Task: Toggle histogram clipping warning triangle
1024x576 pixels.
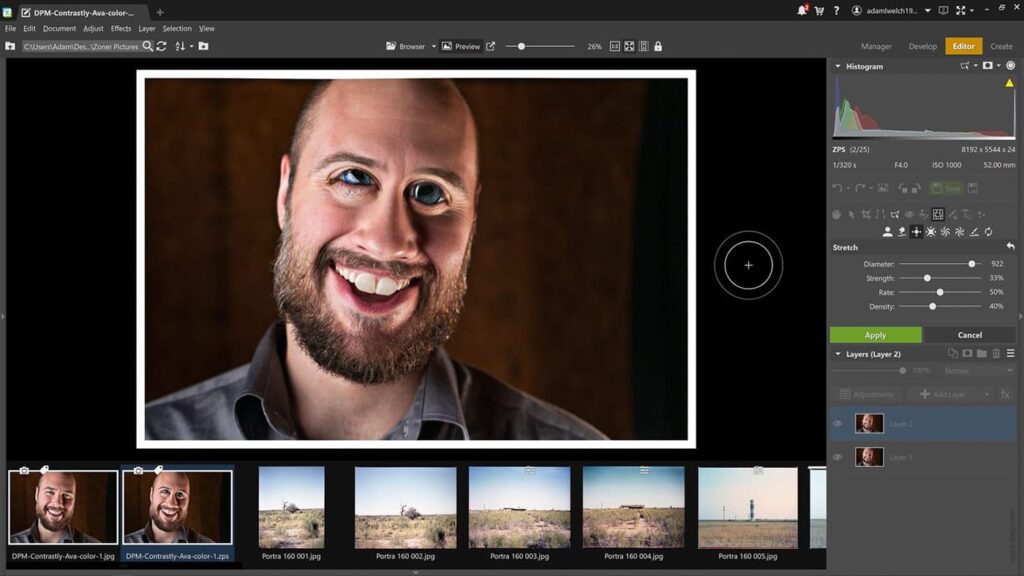Action: (1010, 83)
